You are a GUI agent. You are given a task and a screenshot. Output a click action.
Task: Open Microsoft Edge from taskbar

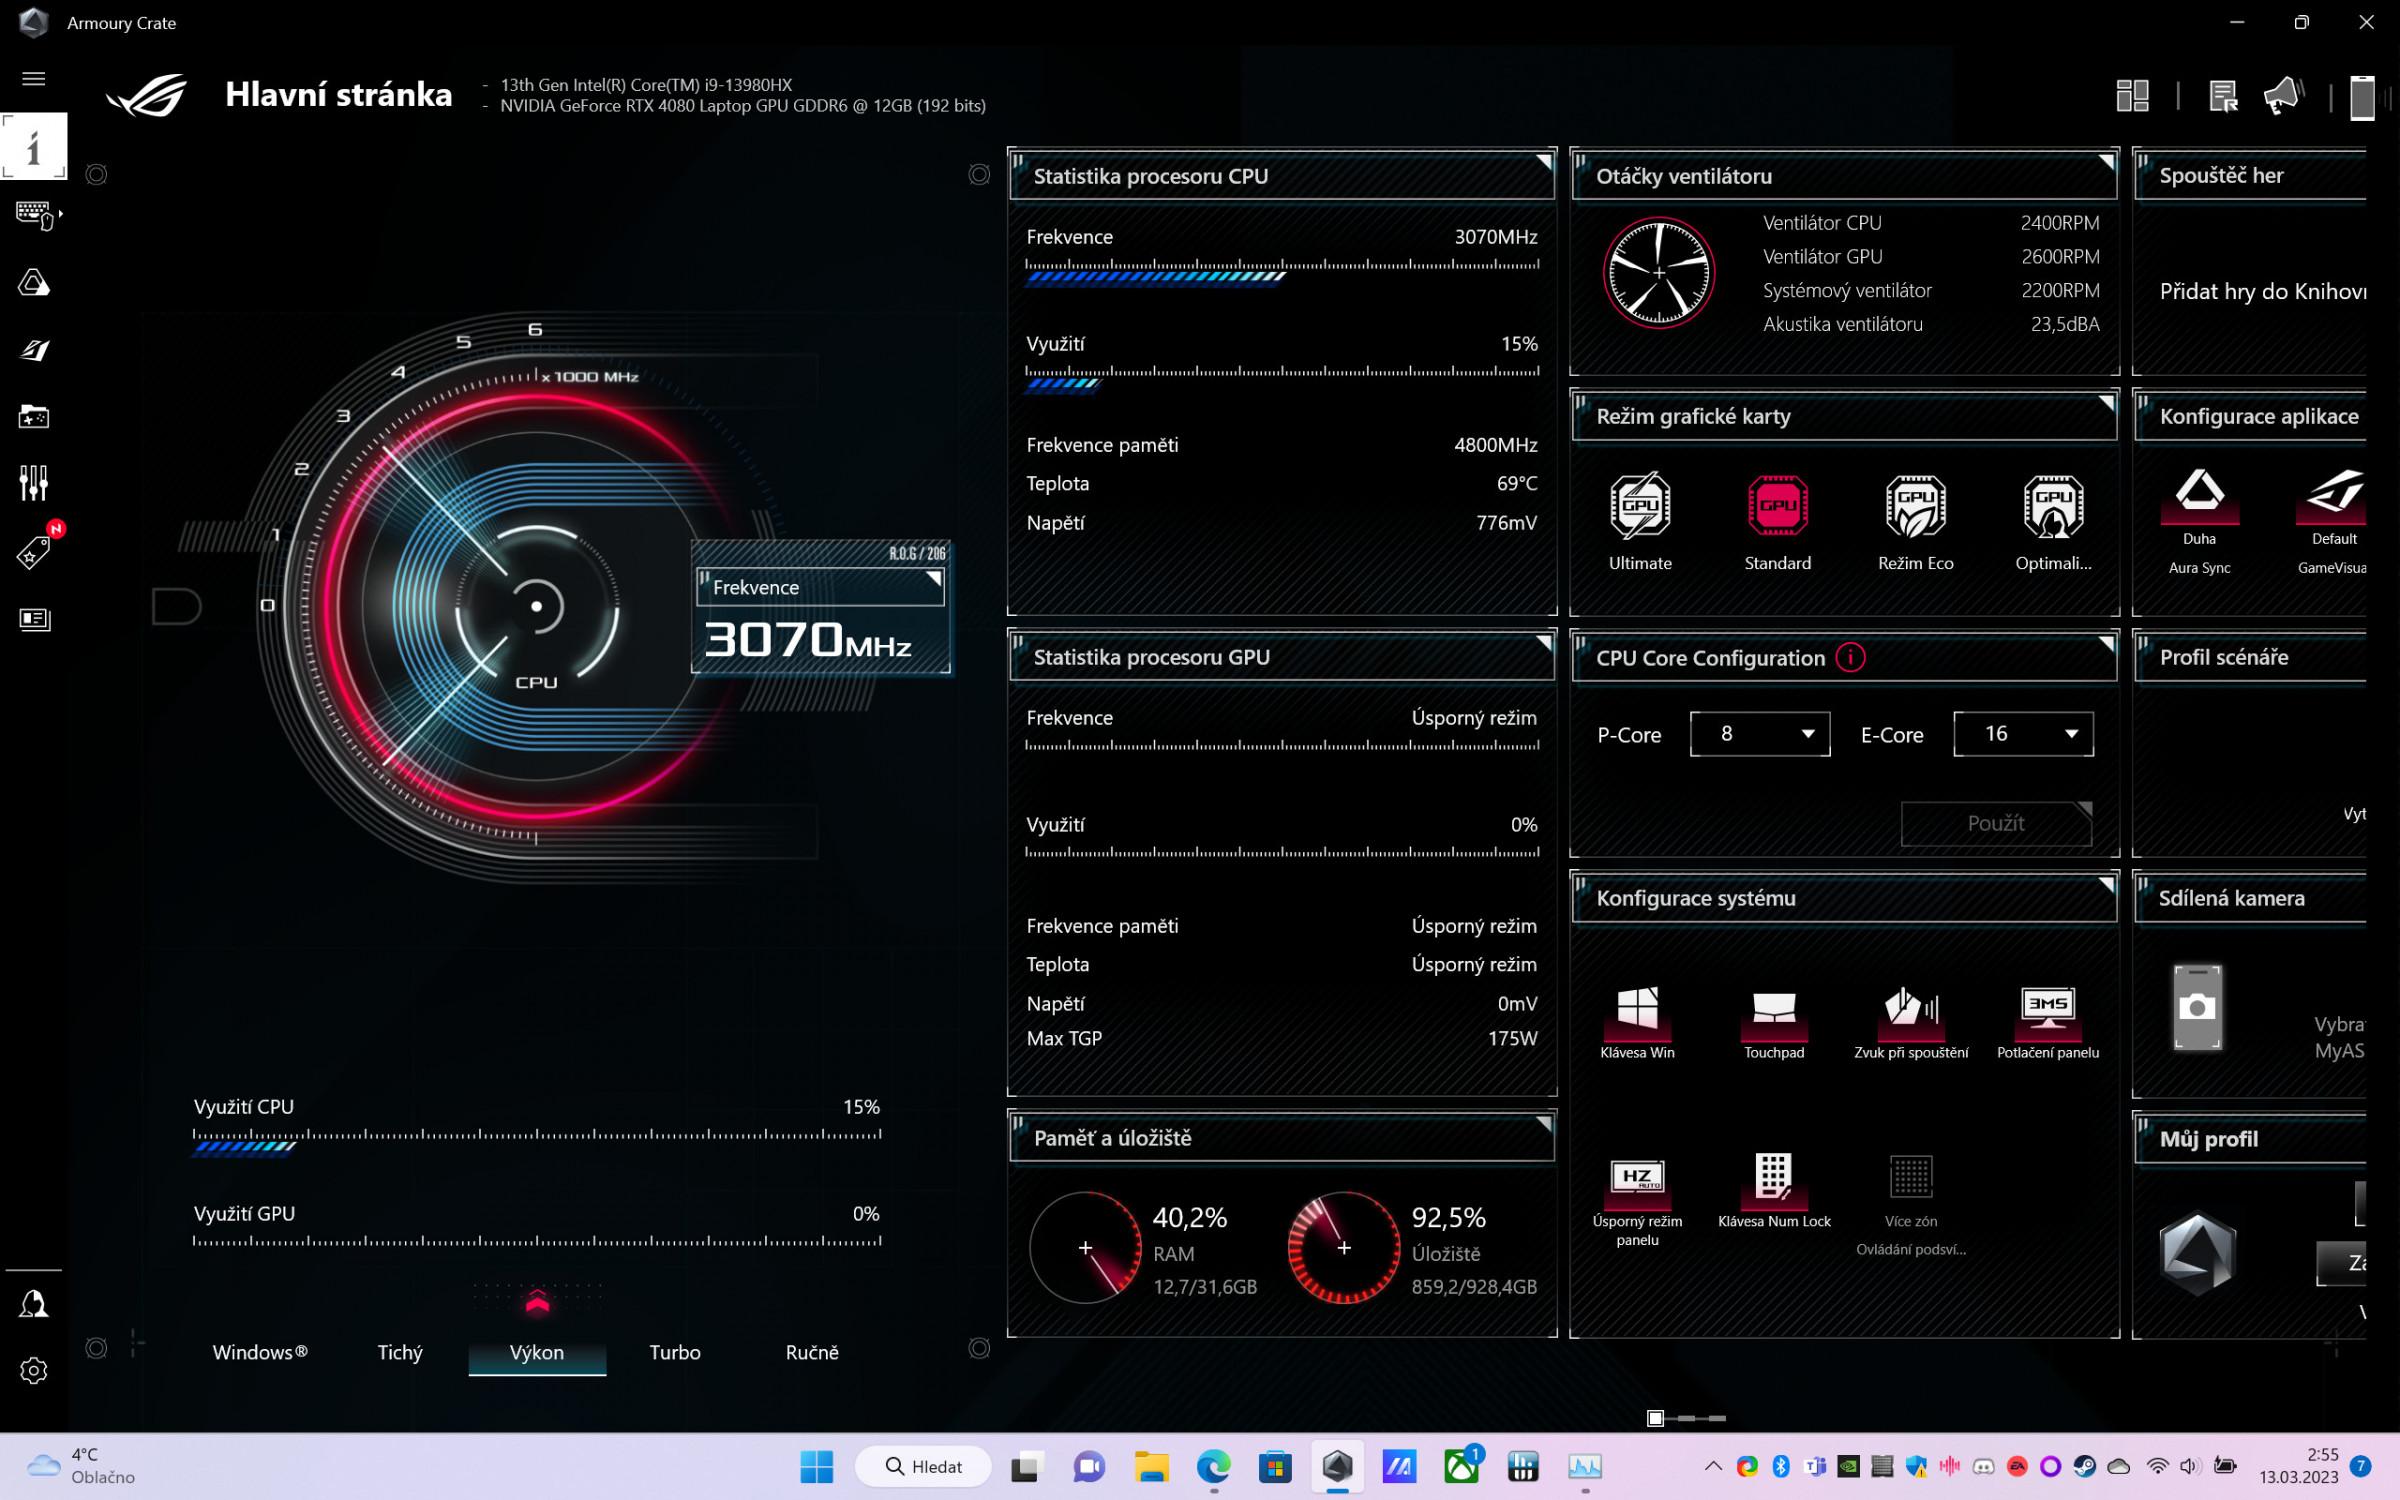(1213, 1467)
